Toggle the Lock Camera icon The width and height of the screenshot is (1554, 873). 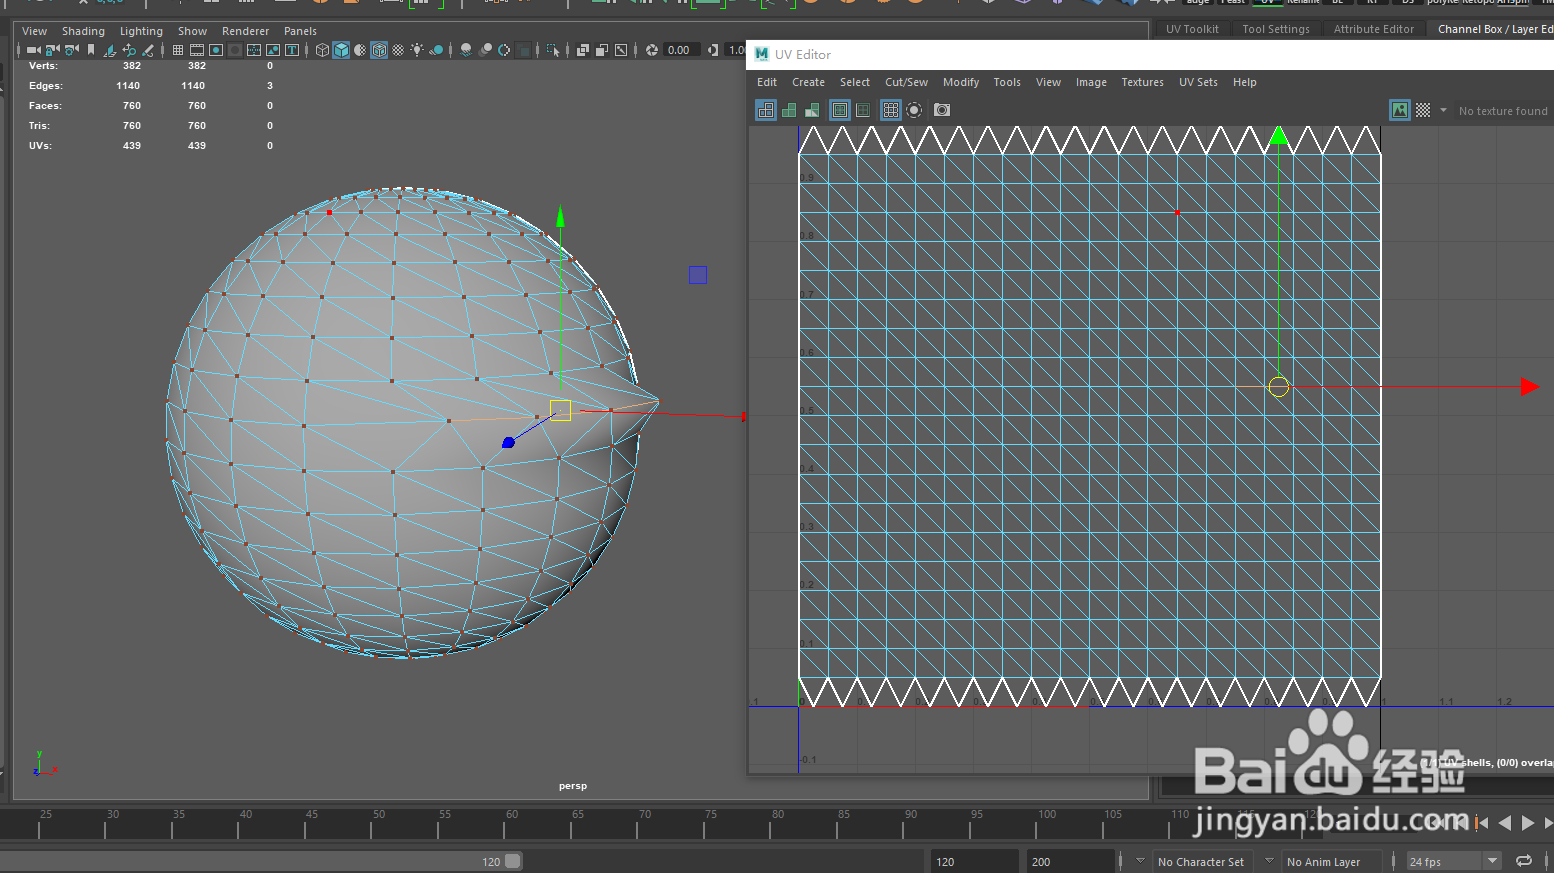(x=52, y=50)
